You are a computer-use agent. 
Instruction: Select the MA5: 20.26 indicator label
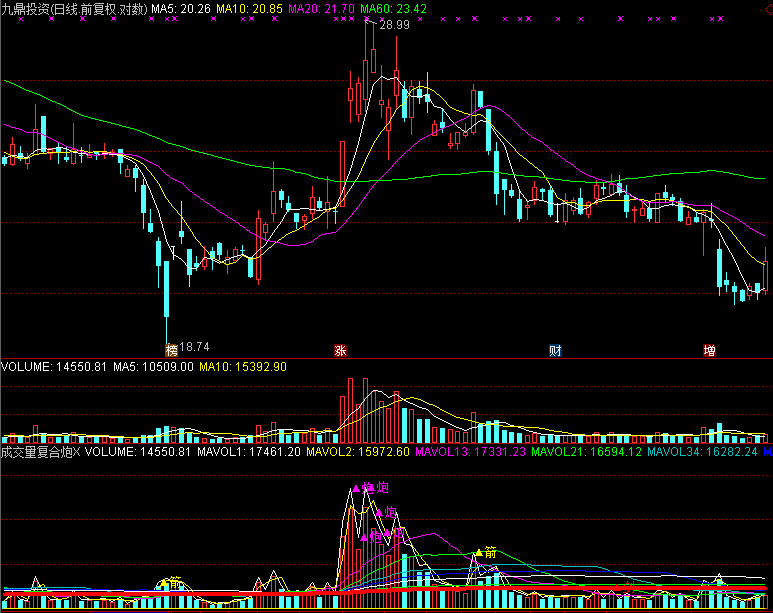pyautogui.click(x=181, y=8)
